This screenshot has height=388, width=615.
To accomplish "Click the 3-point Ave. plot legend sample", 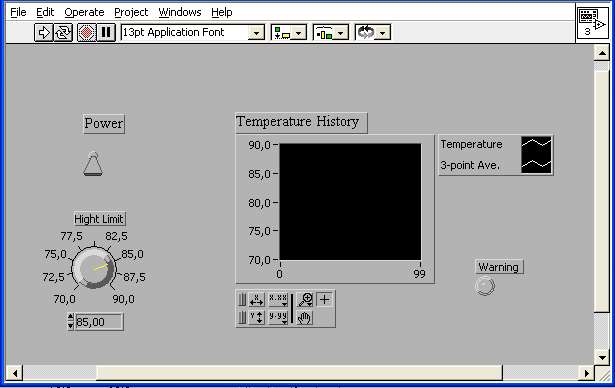I will click(x=536, y=165).
